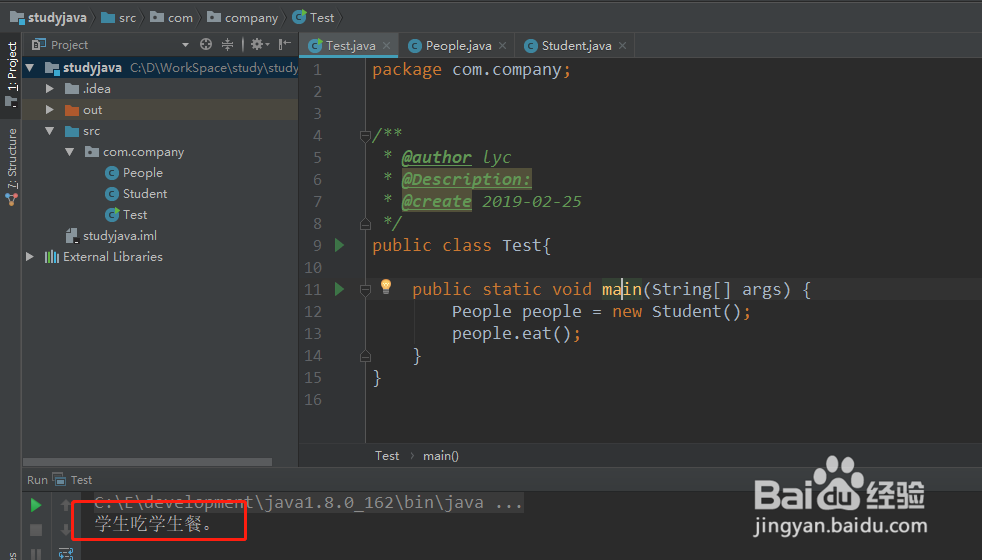Click the @create tag in the Javadoc
The width and height of the screenshot is (982, 560).
[x=437, y=202]
